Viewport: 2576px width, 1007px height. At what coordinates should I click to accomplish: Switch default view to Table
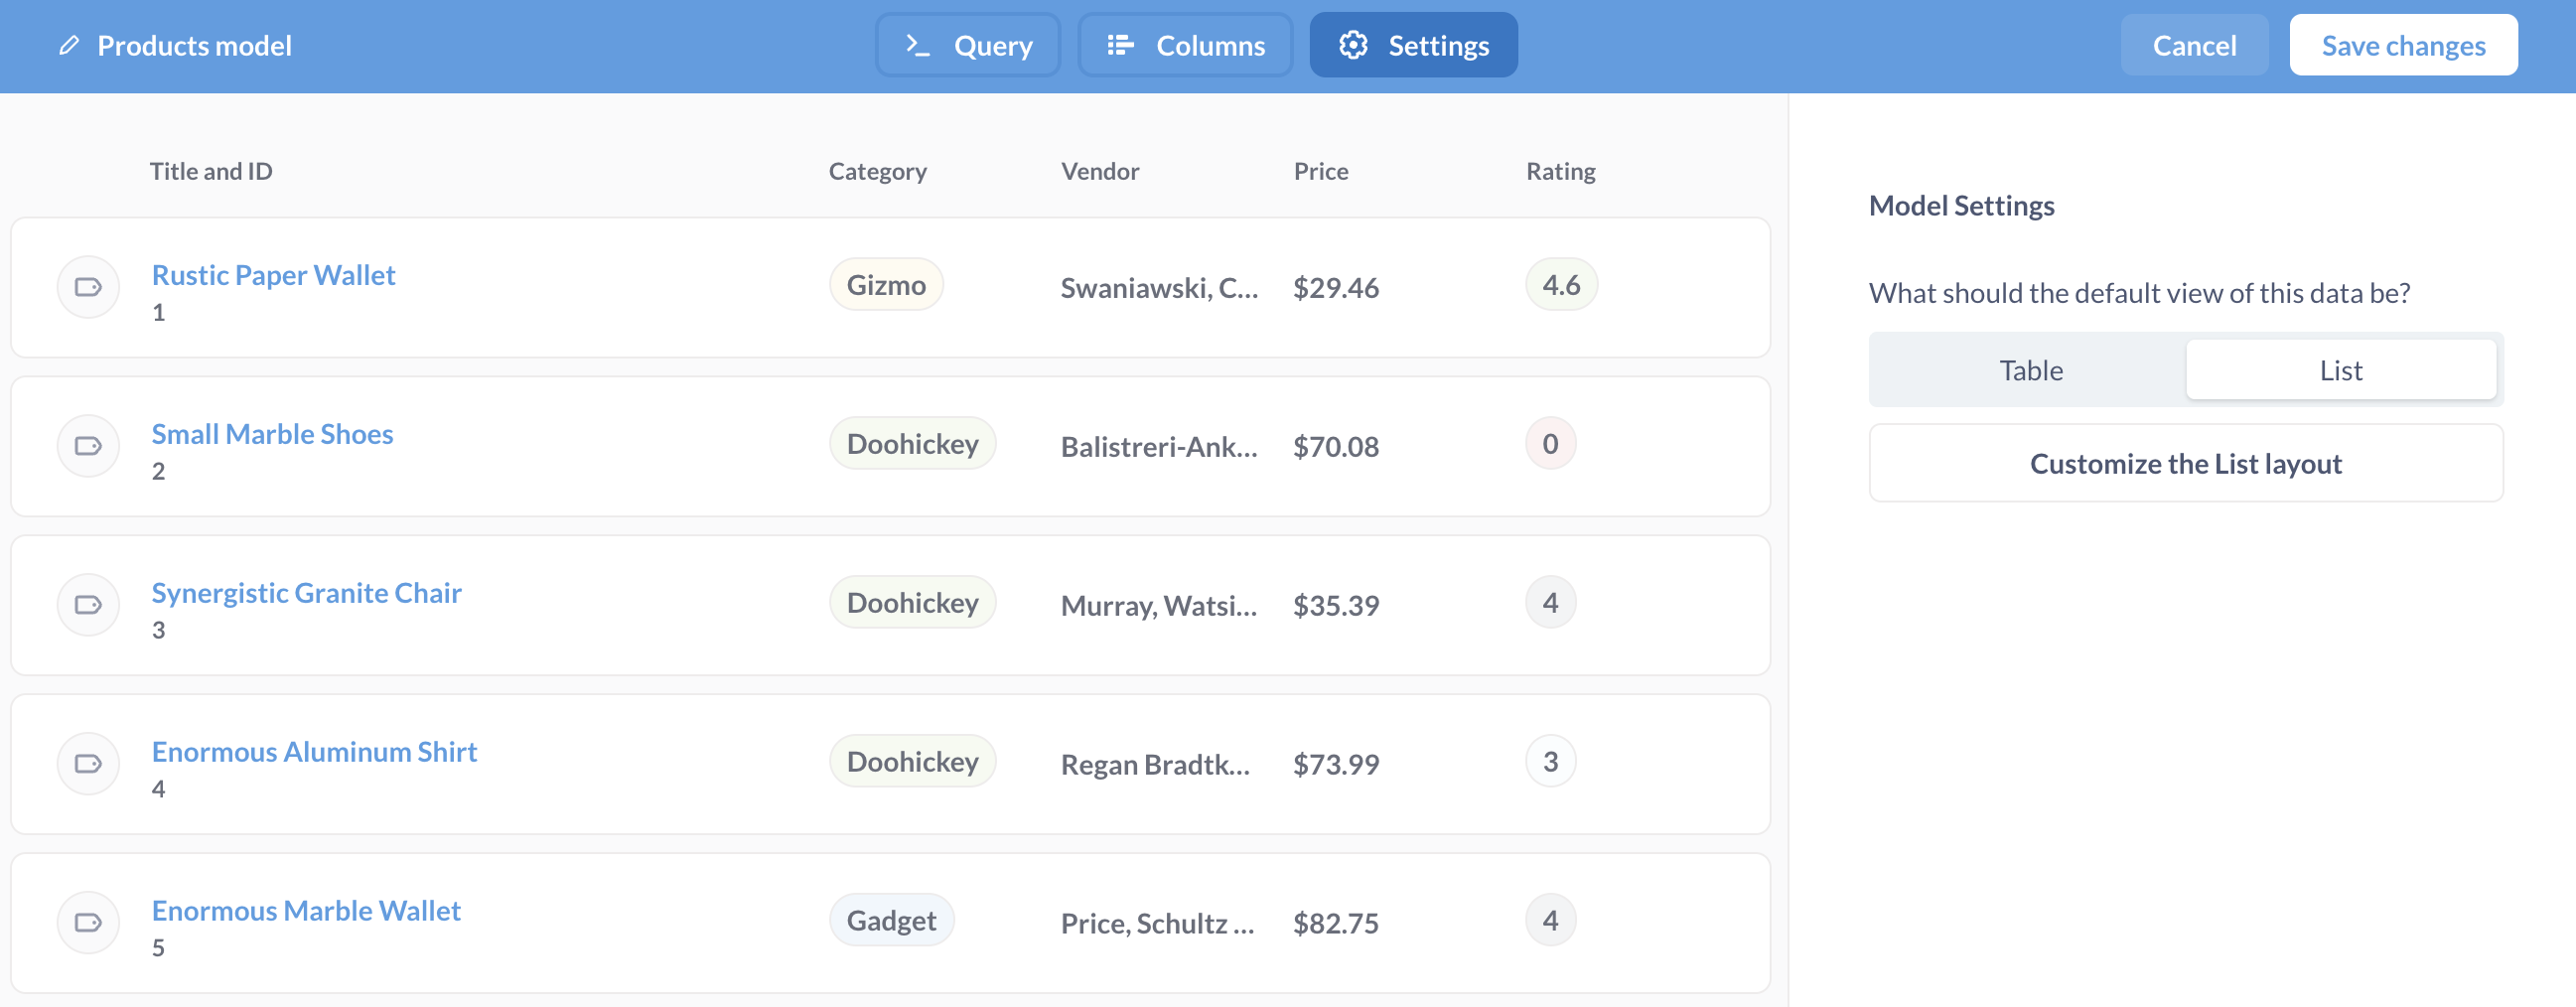point(2030,370)
